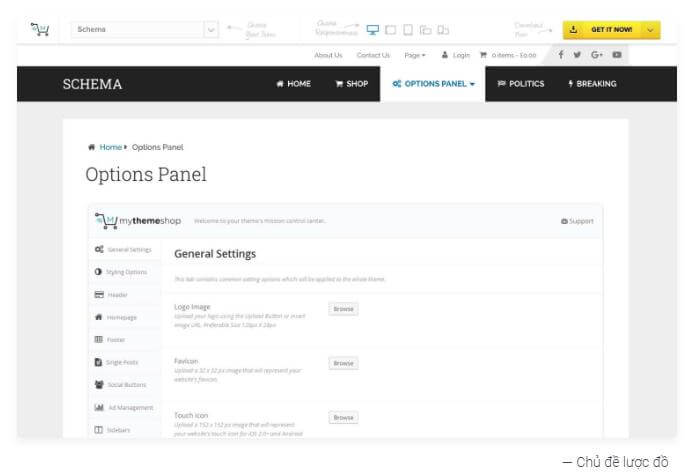
Task: Click the Options Panel page heading
Action: (x=146, y=174)
